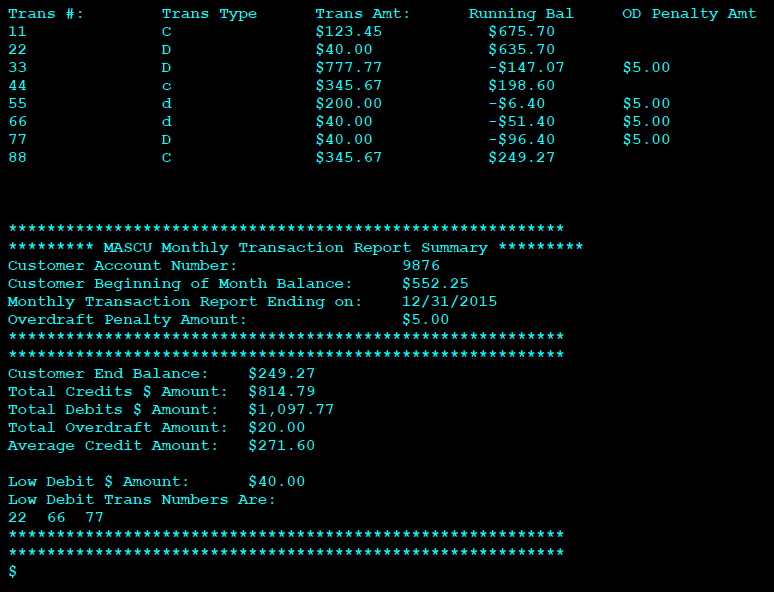This screenshot has width=774, height=592.
Task: Click the 'Overdraft Penalty Amount:' label
Action: tap(127, 320)
